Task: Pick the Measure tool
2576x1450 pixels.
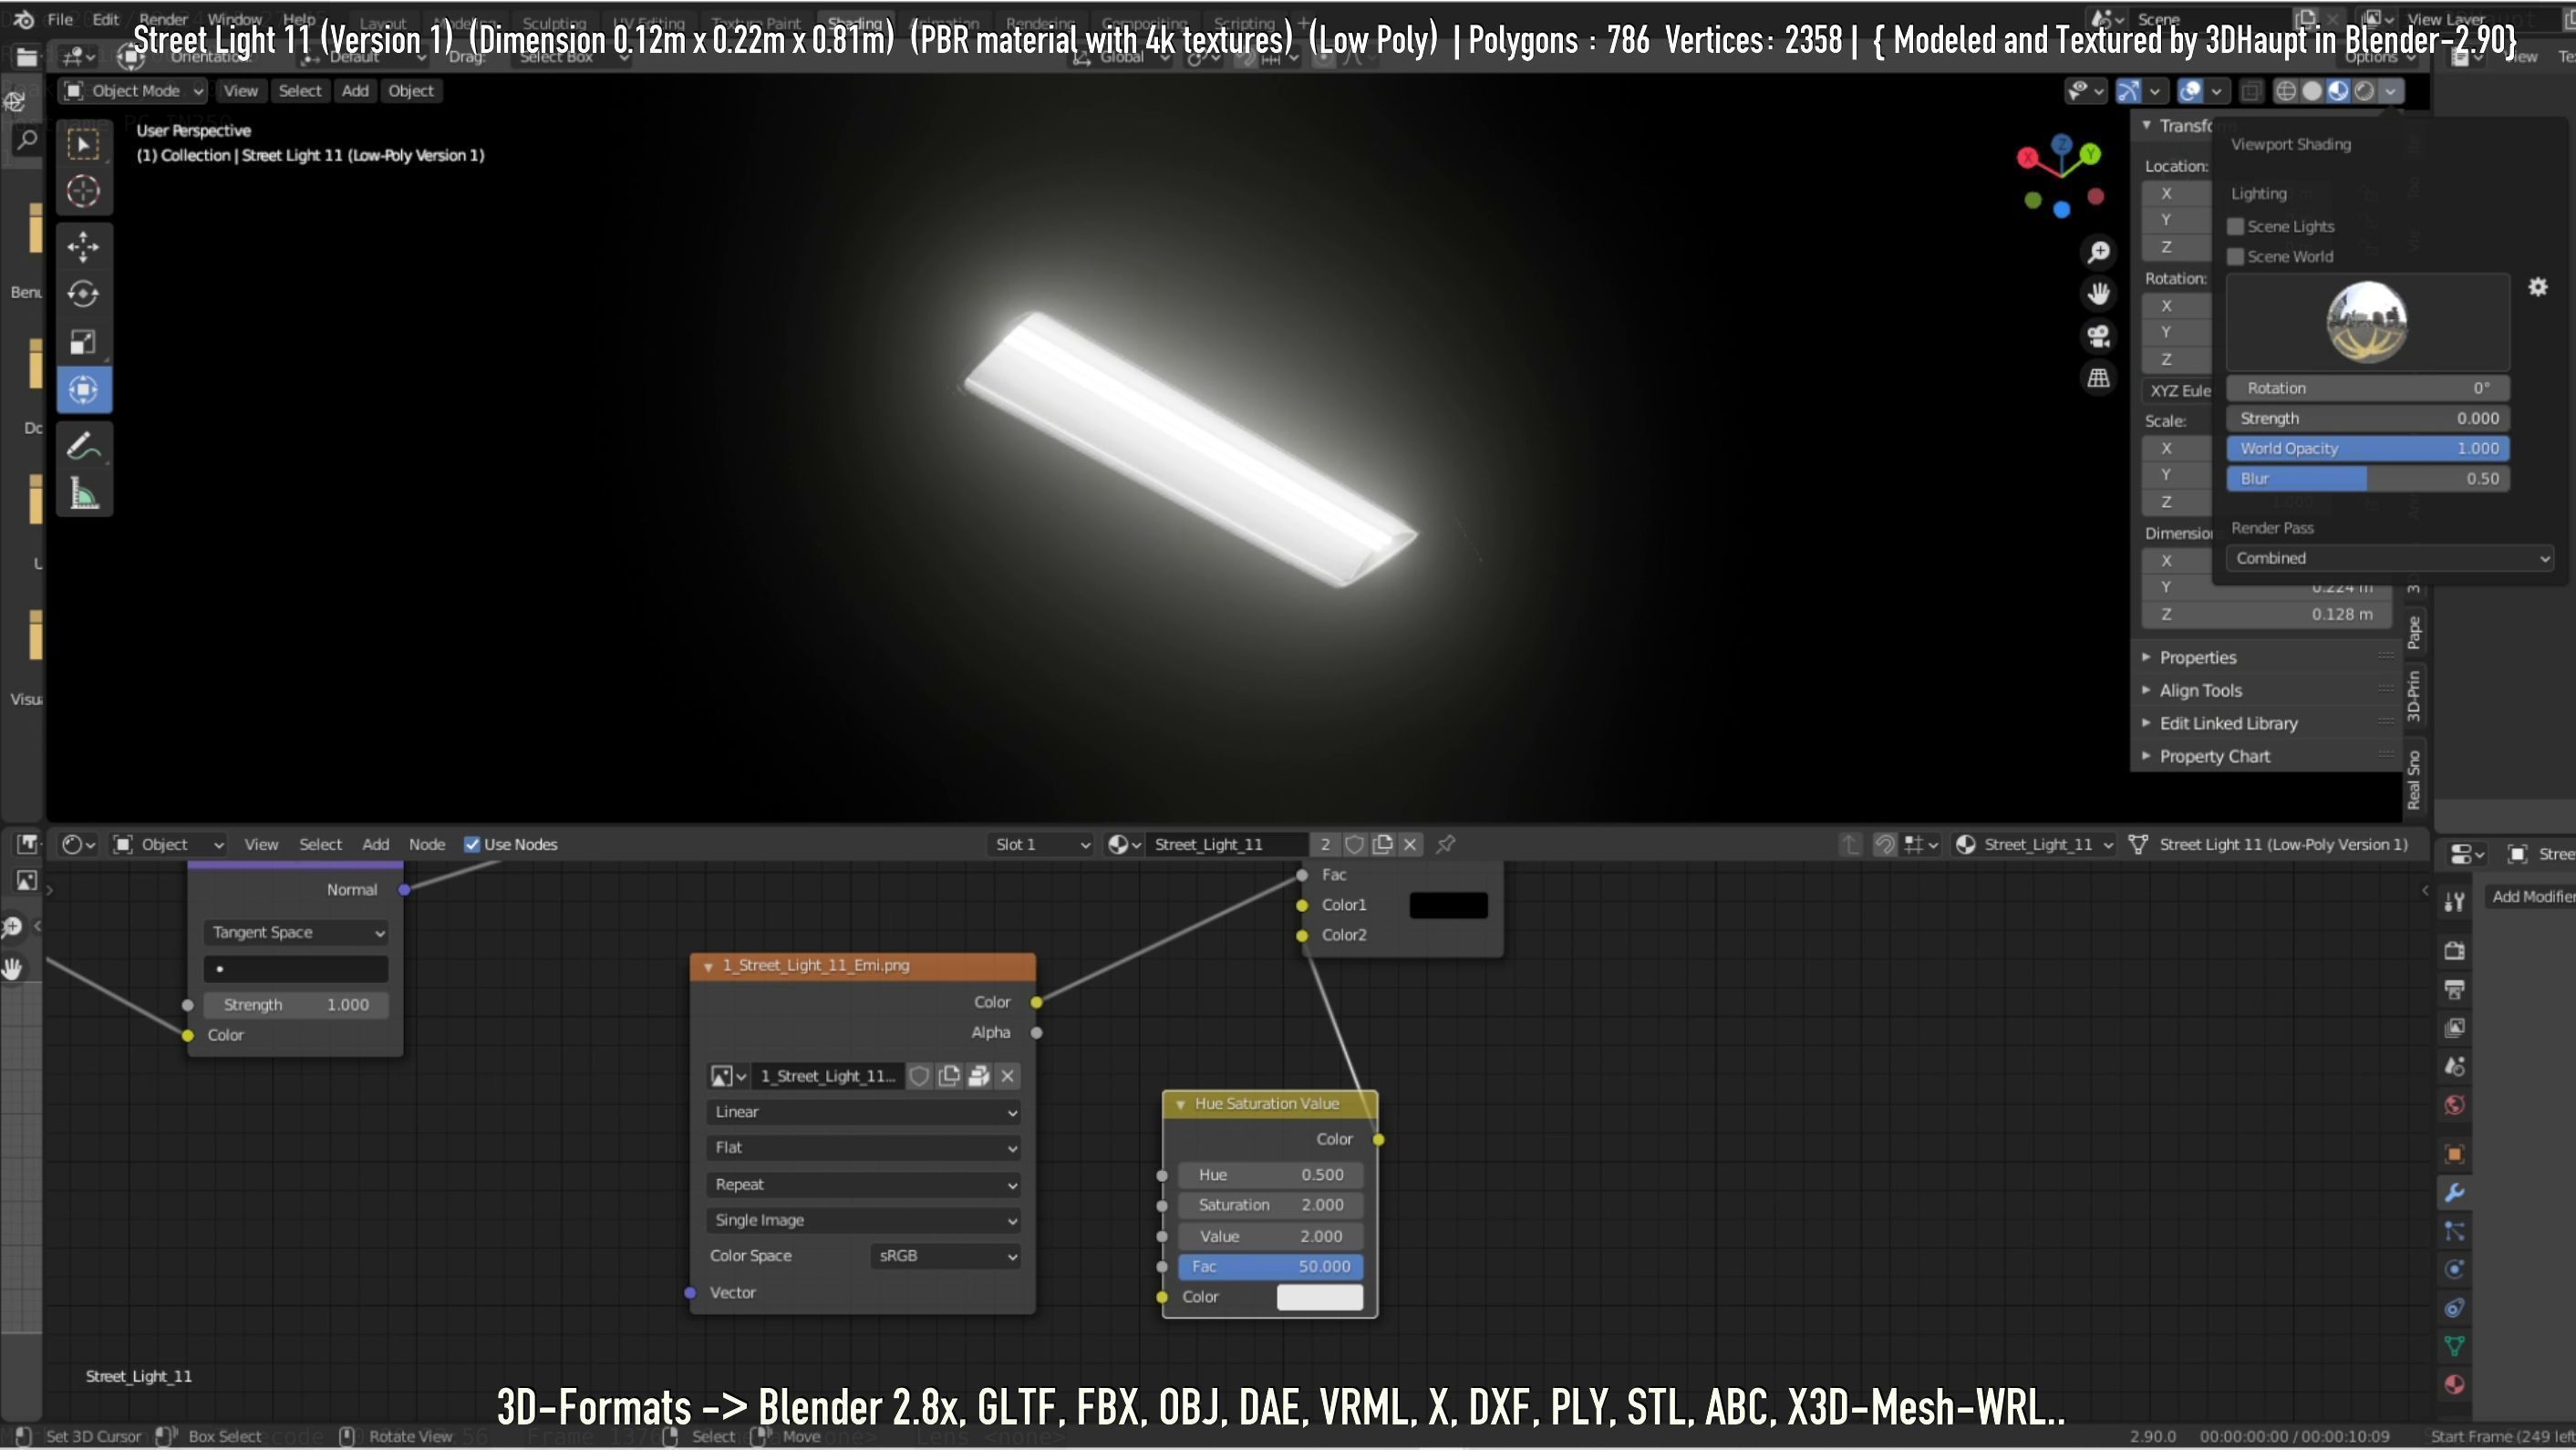Action: [x=84, y=494]
